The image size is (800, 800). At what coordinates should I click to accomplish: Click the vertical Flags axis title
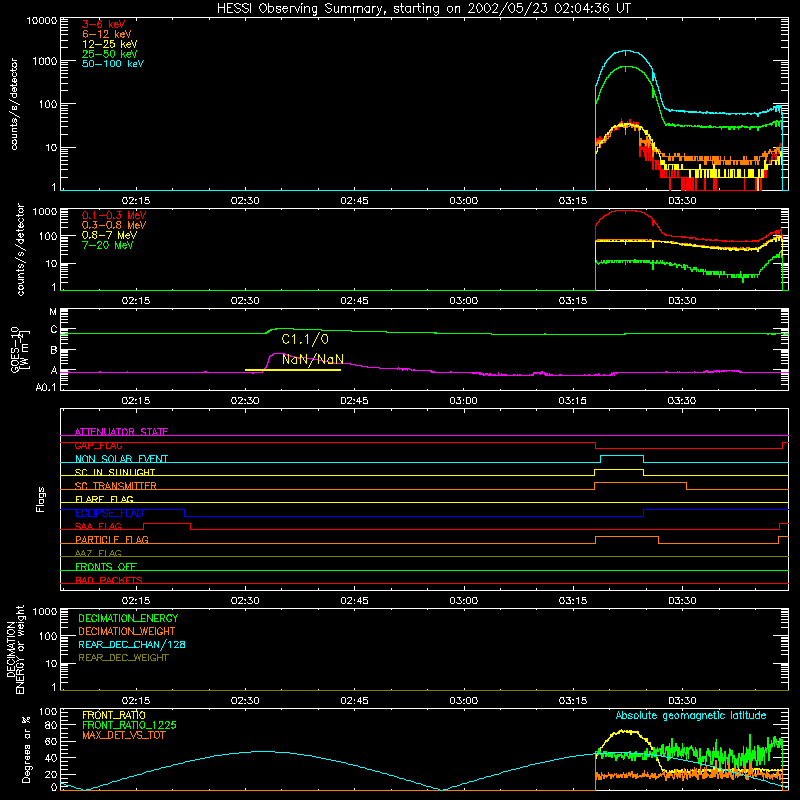[x=41, y=499]
